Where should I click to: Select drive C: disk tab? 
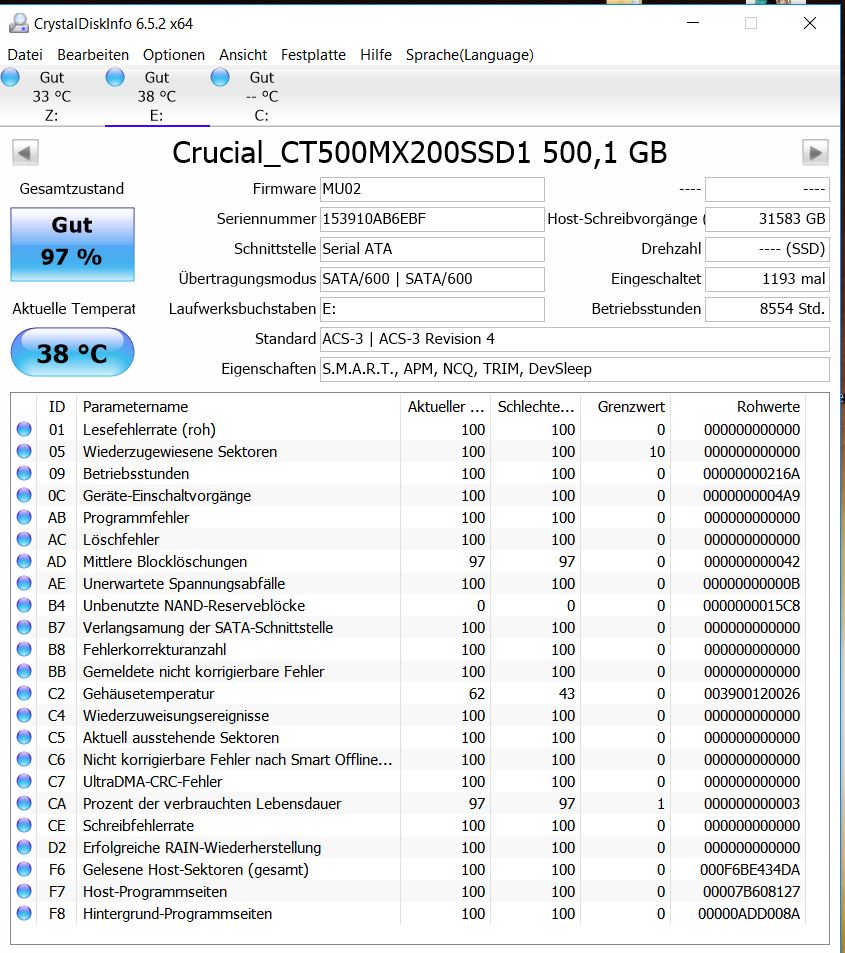point(262,96)
